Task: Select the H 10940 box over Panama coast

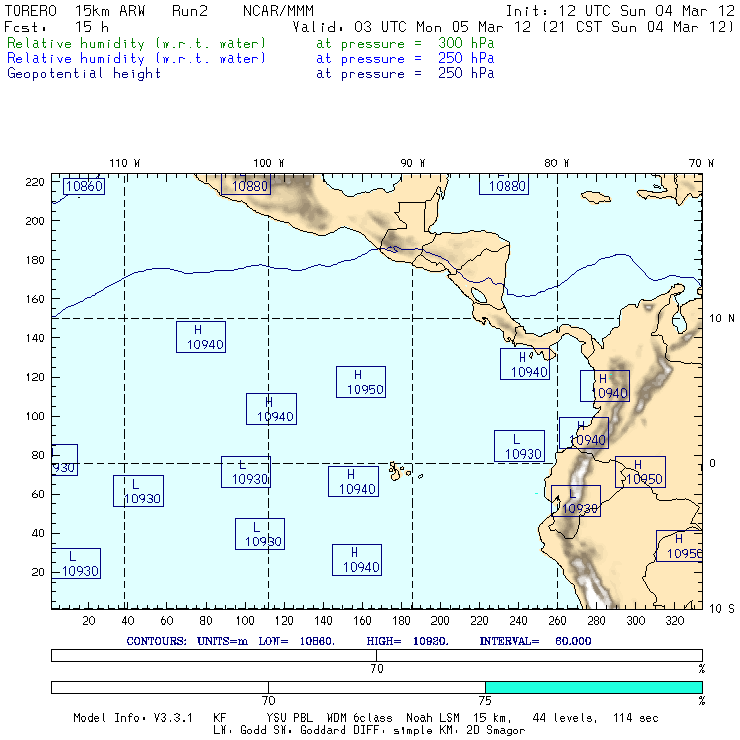Action: [x=525, y=364]
